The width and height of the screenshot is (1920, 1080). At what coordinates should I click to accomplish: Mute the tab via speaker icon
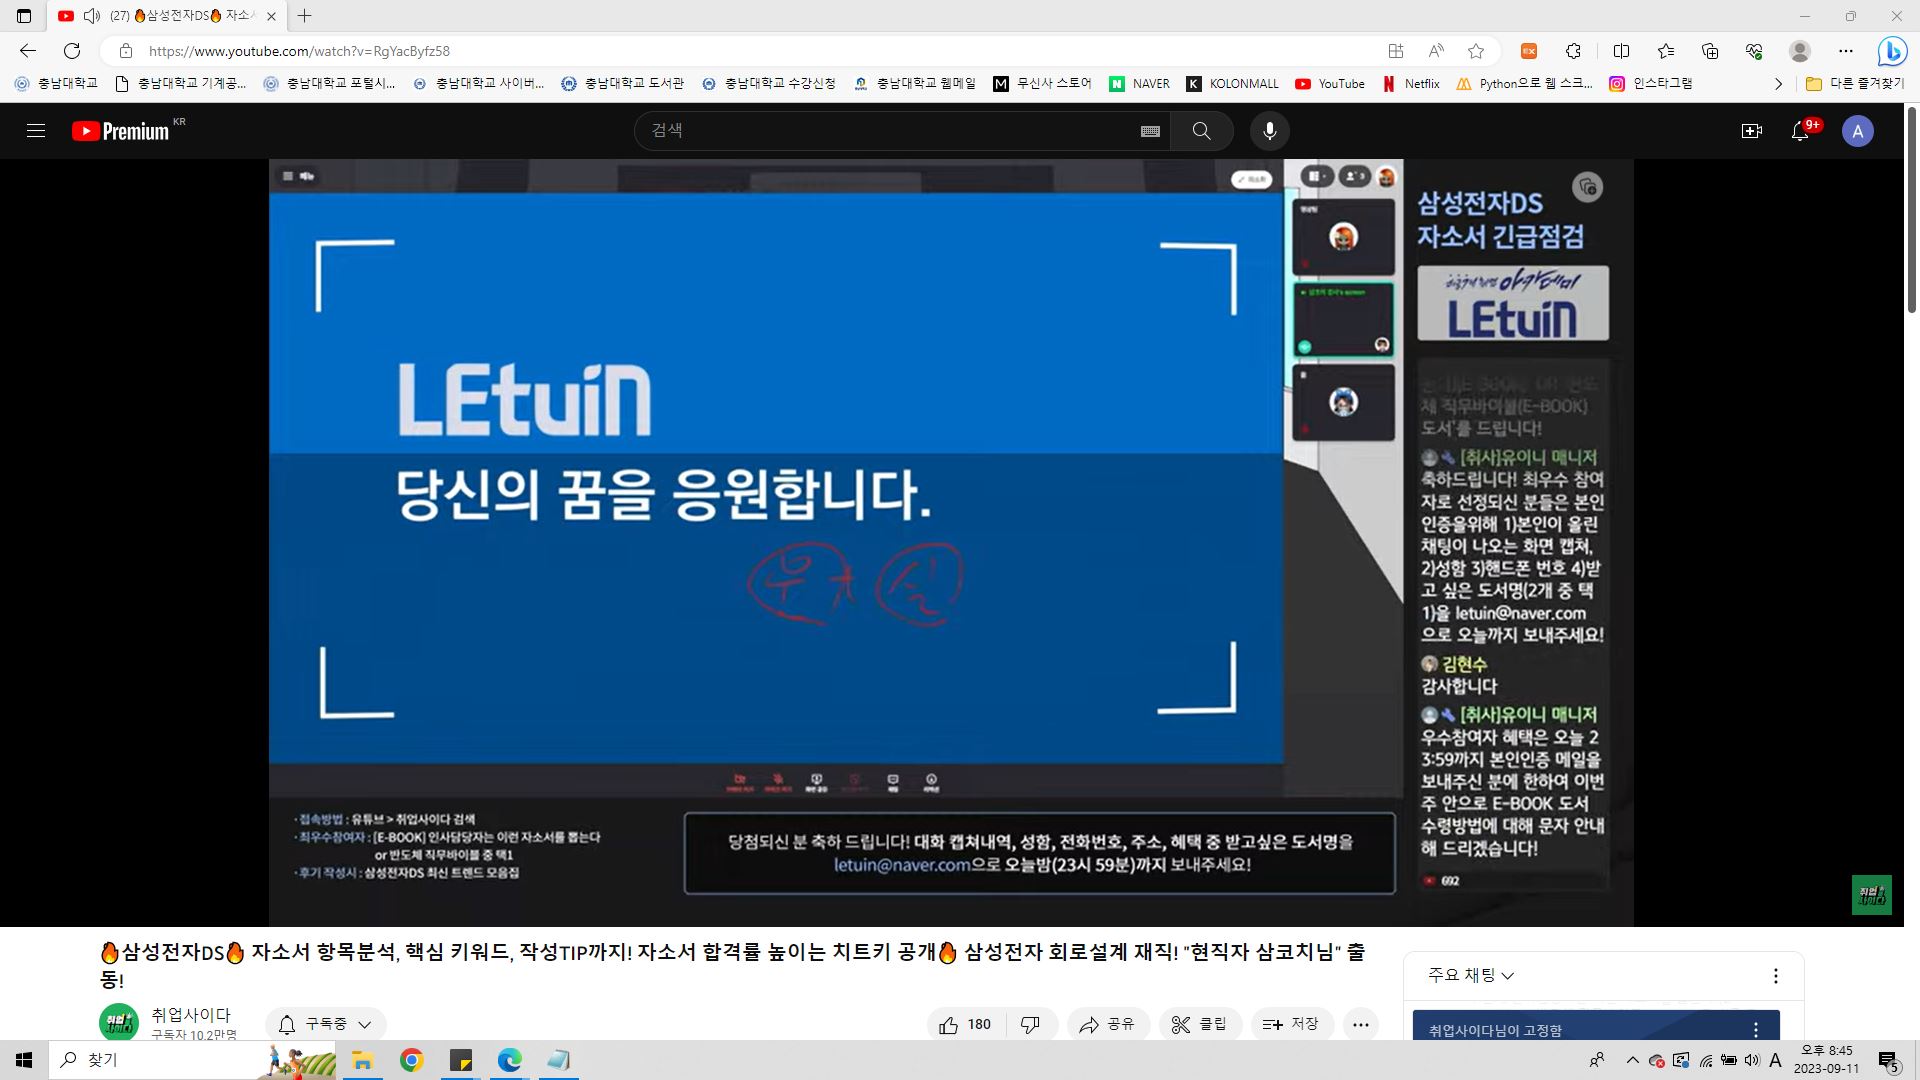click(92, 16)
